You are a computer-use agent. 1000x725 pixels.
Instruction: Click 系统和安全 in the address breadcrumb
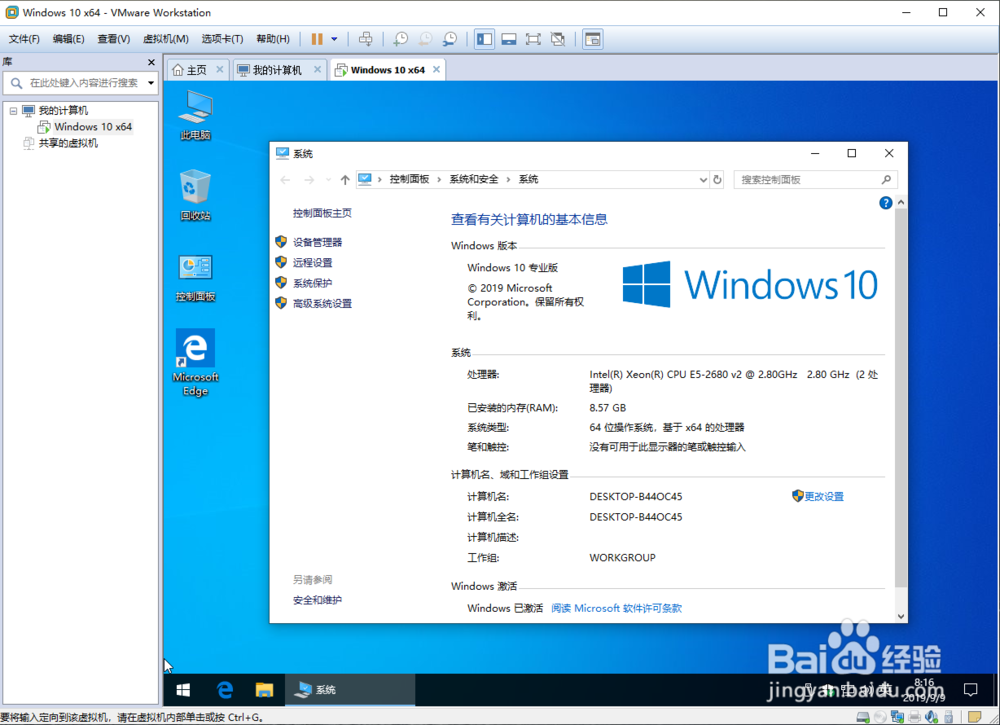[x=474, y=179]
